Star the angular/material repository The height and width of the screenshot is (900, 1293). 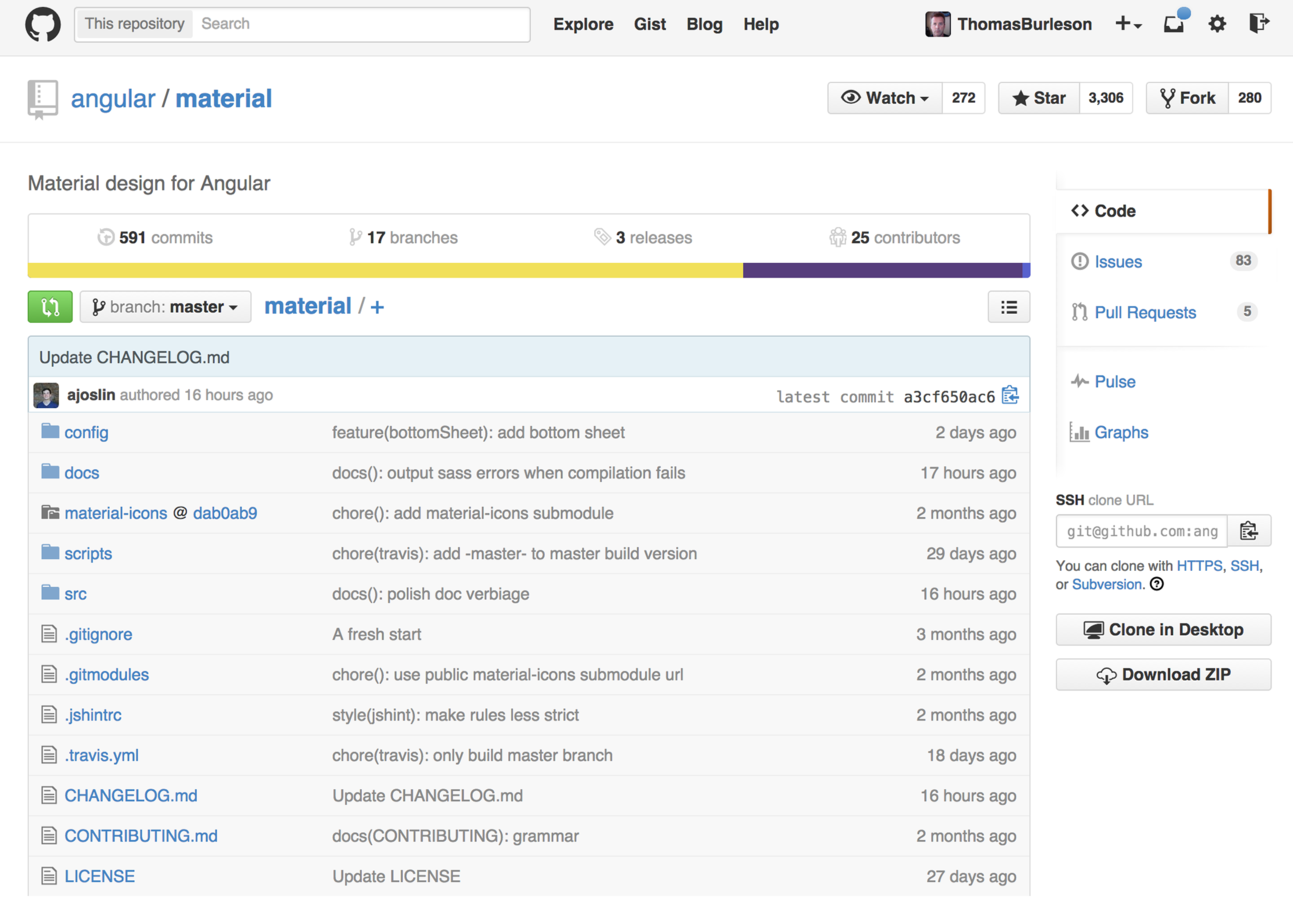click(x=1039, y=98)
